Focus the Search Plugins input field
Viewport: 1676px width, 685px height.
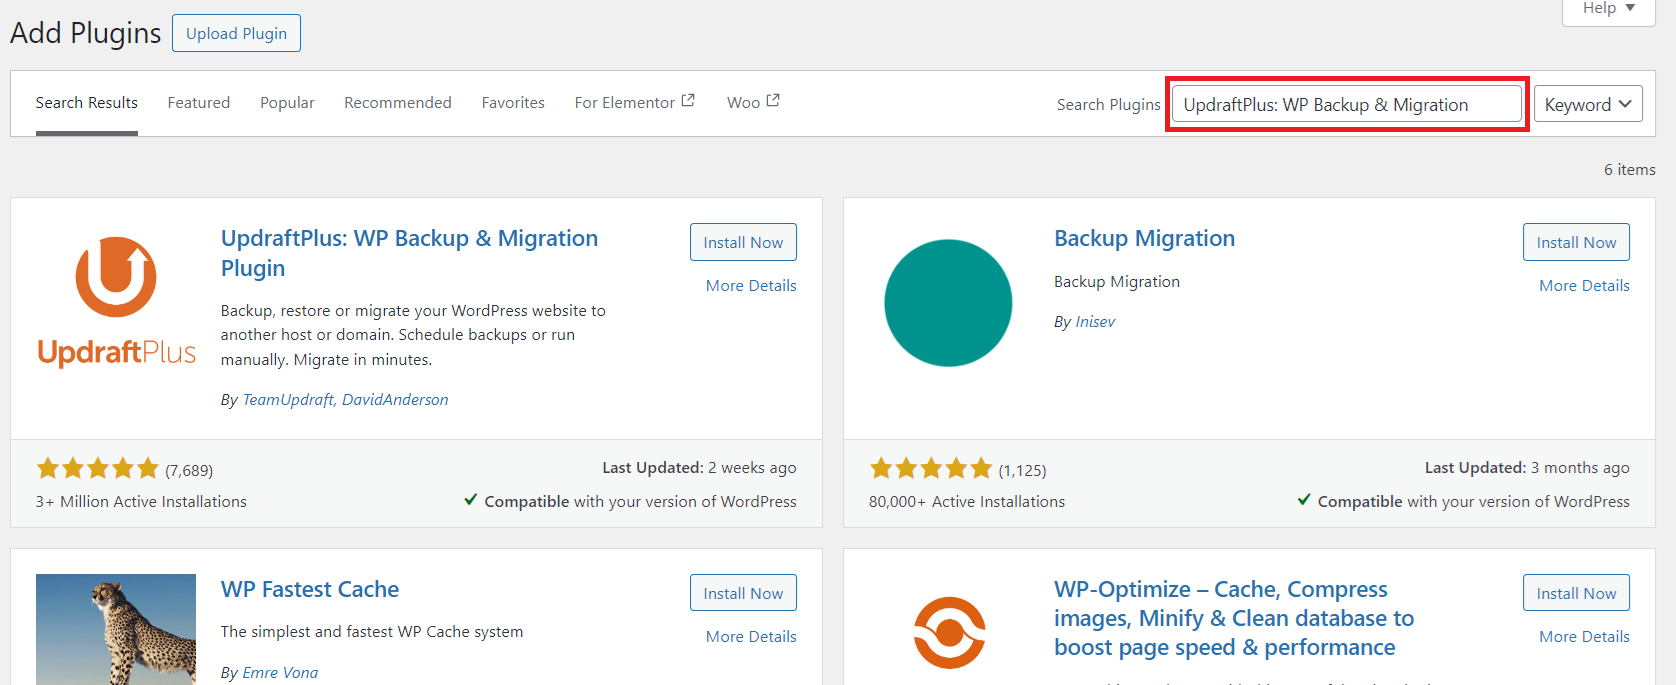1346,104
